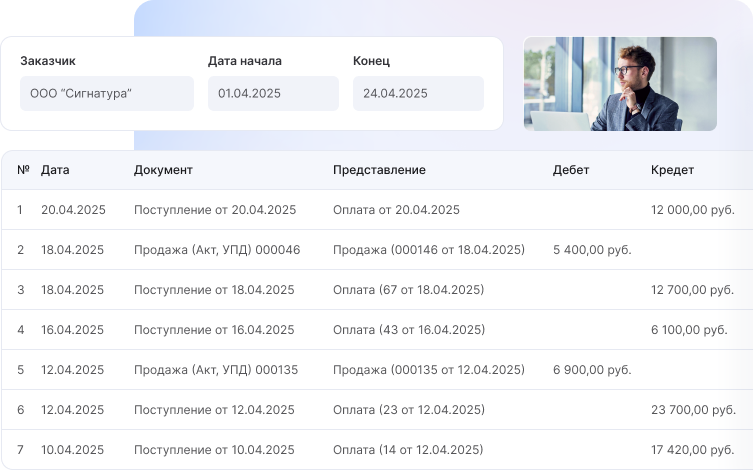The image size is (753, 470).
Task: Sort table by Дебет column header
Action: [571, 170]
